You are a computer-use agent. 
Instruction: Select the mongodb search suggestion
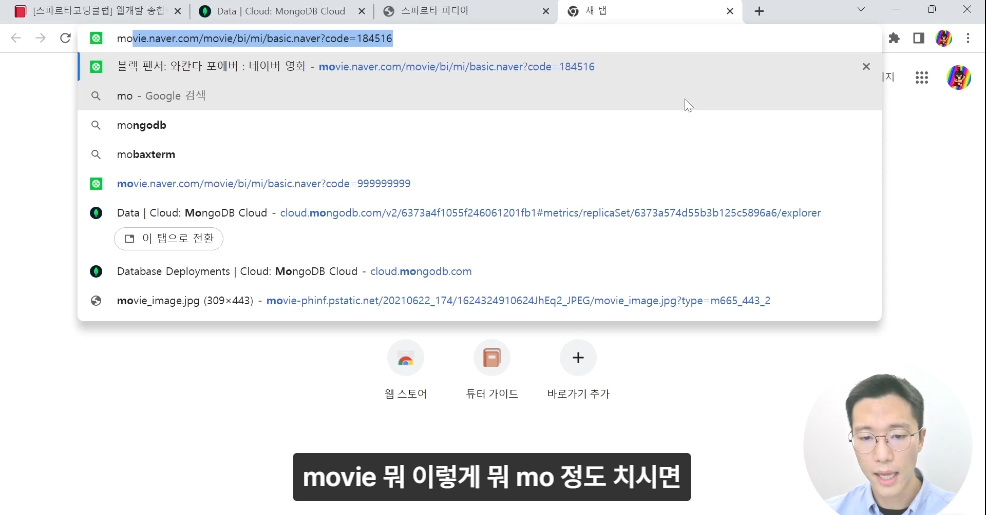coord(479,125)
